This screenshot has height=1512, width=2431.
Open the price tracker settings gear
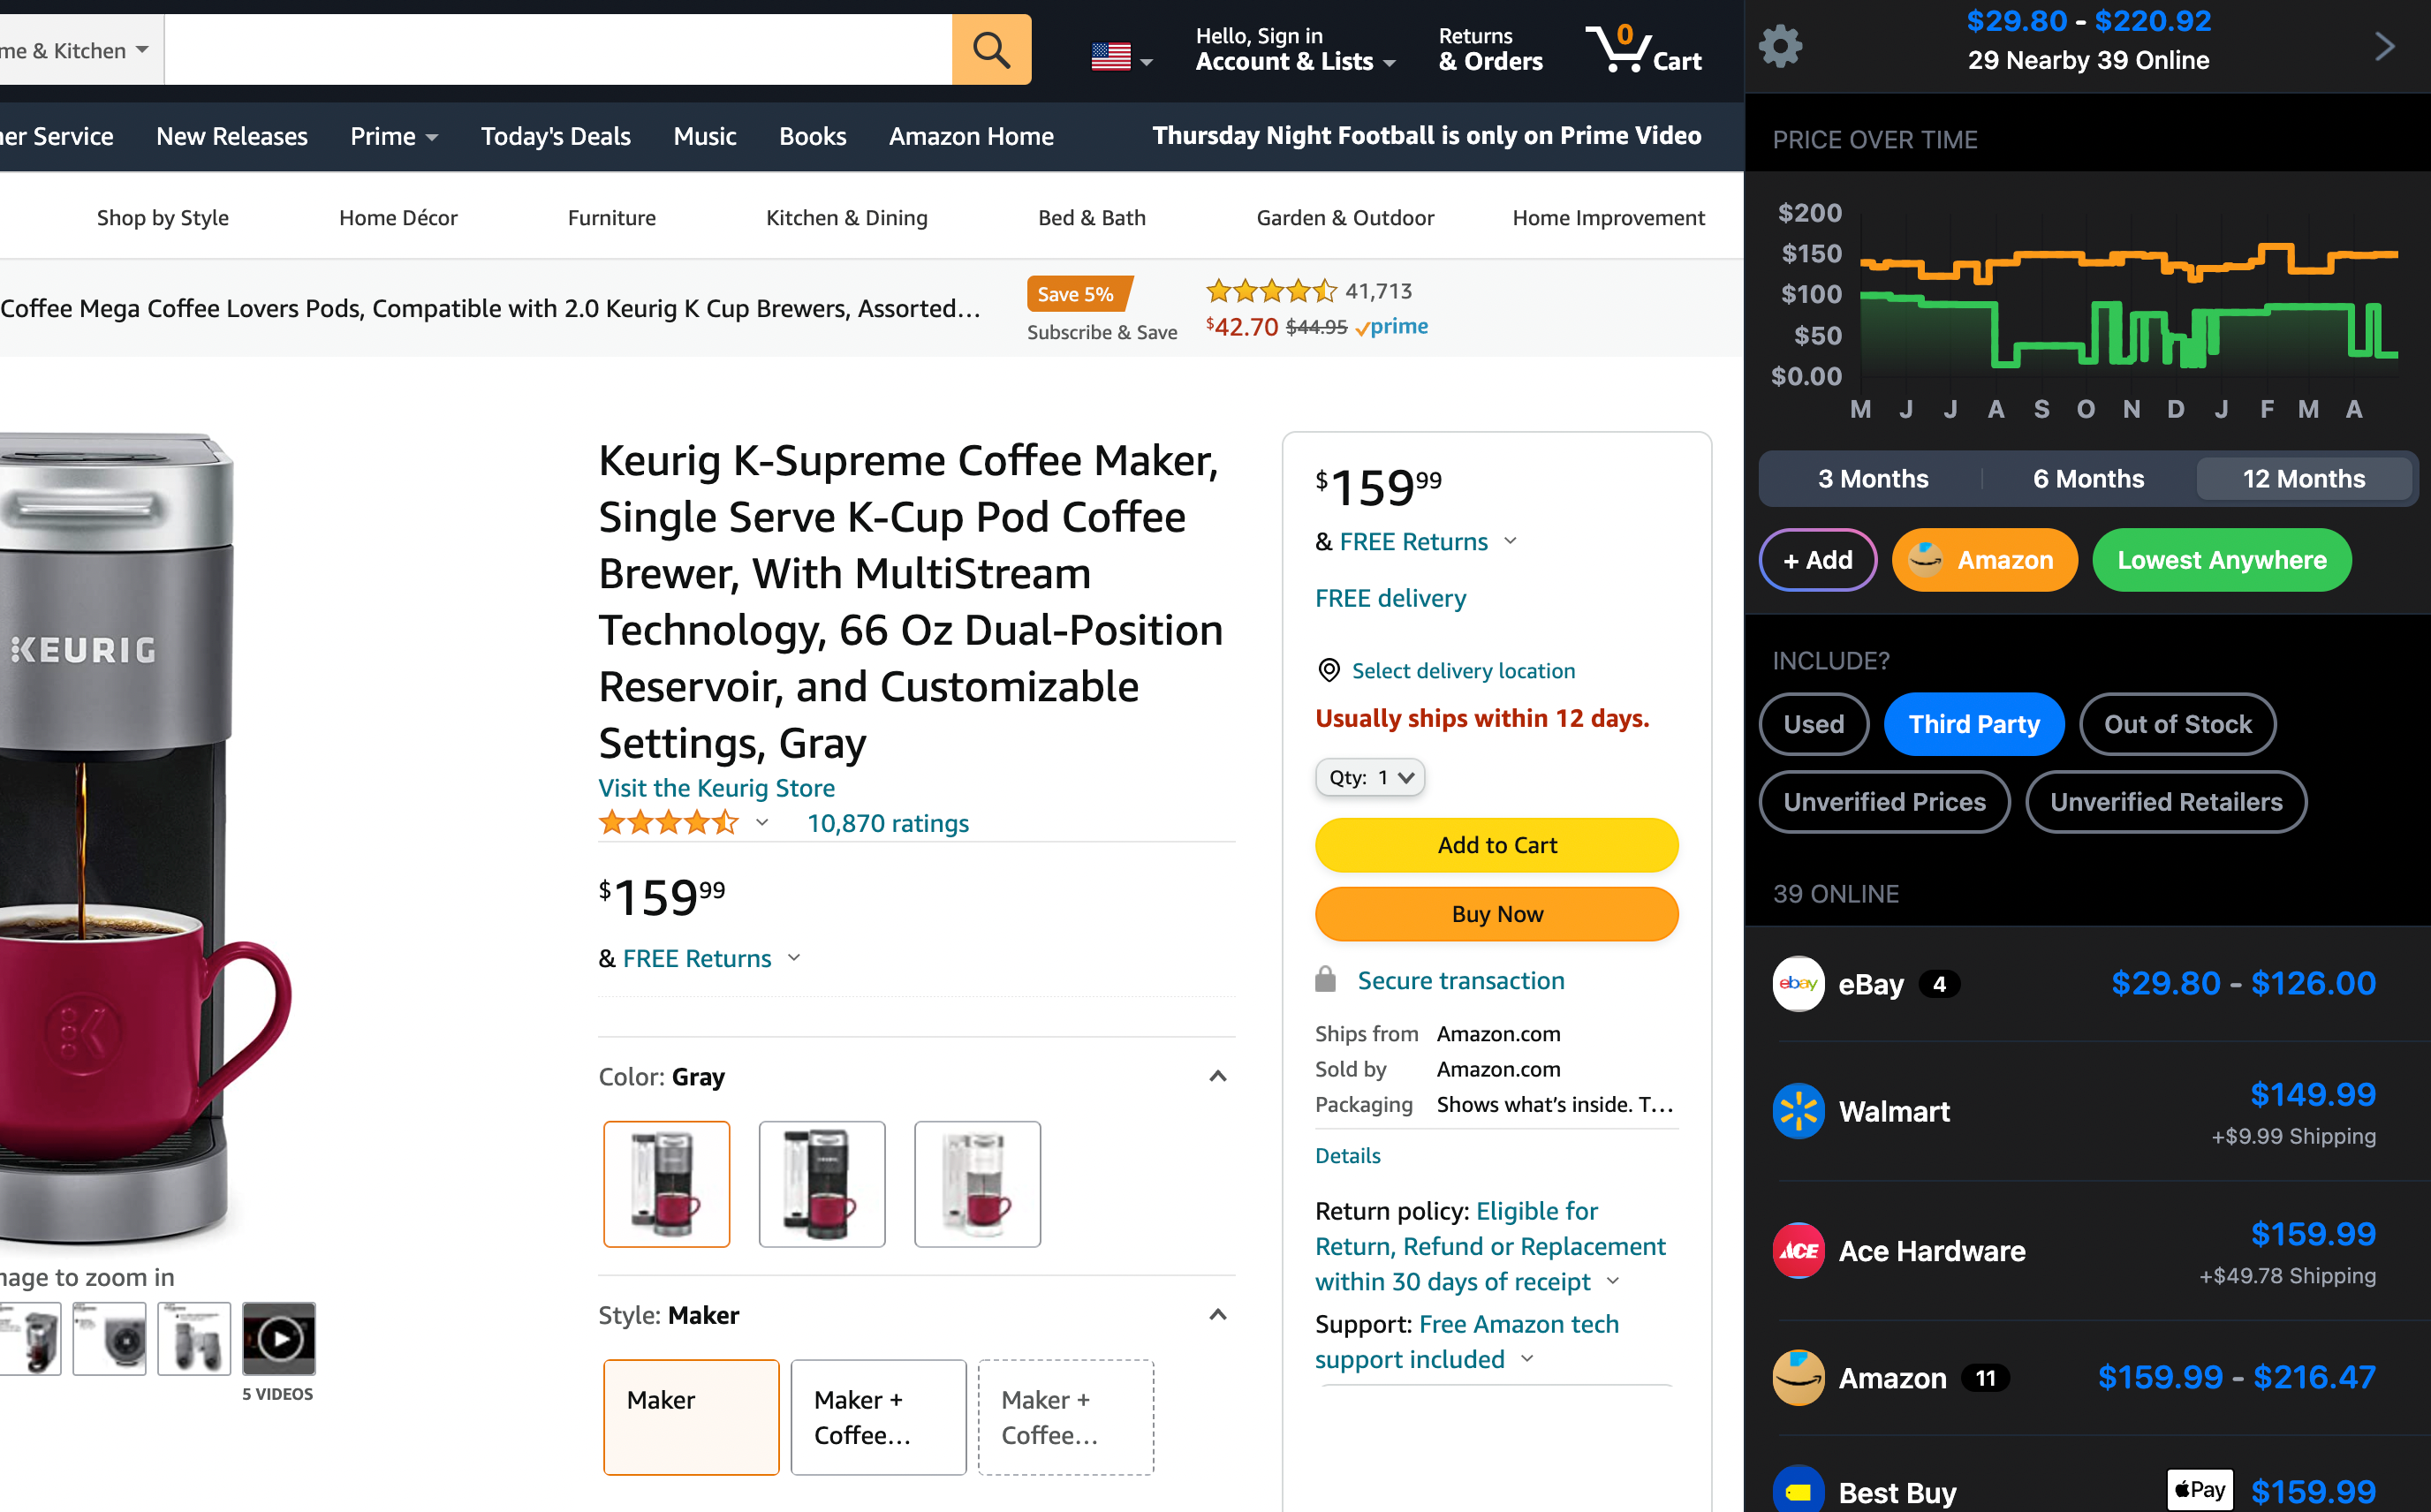[1781, 45]
